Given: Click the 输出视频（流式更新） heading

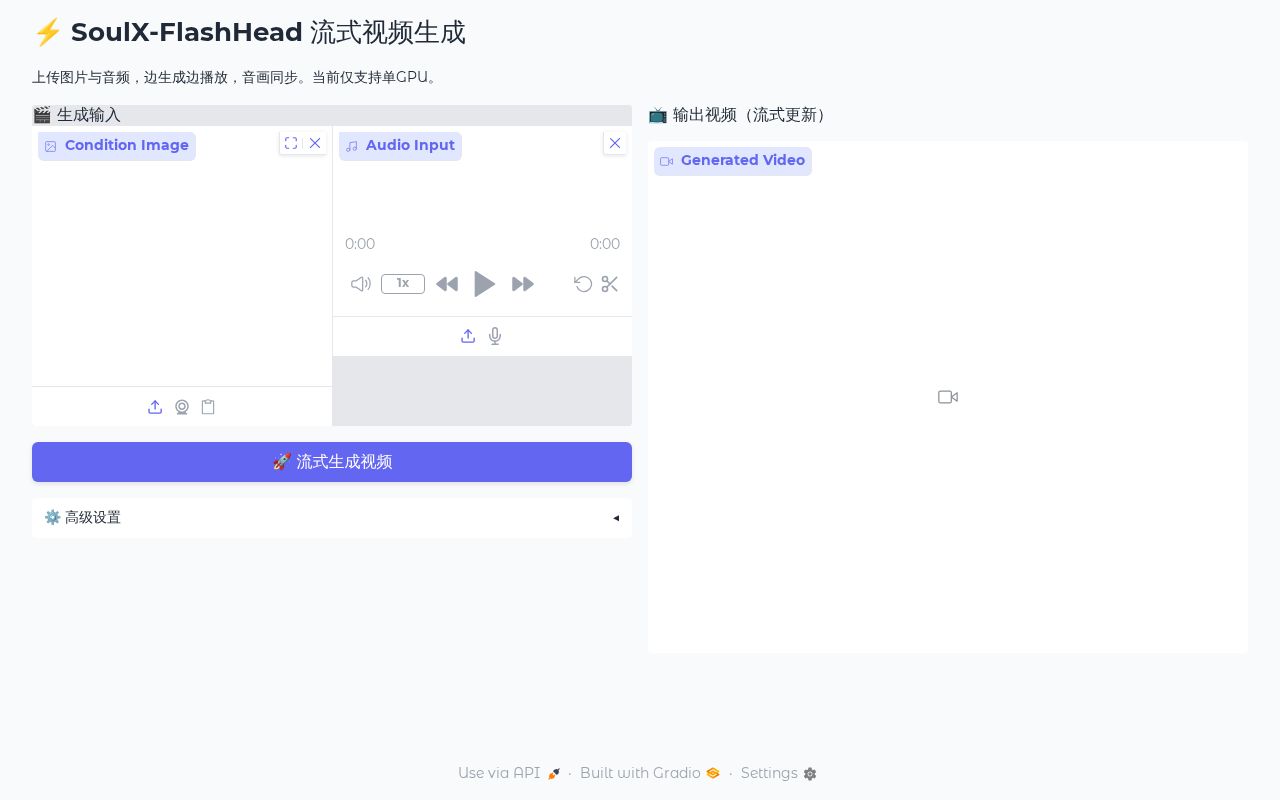Looking at the screenshot, I should coord(739,115).
